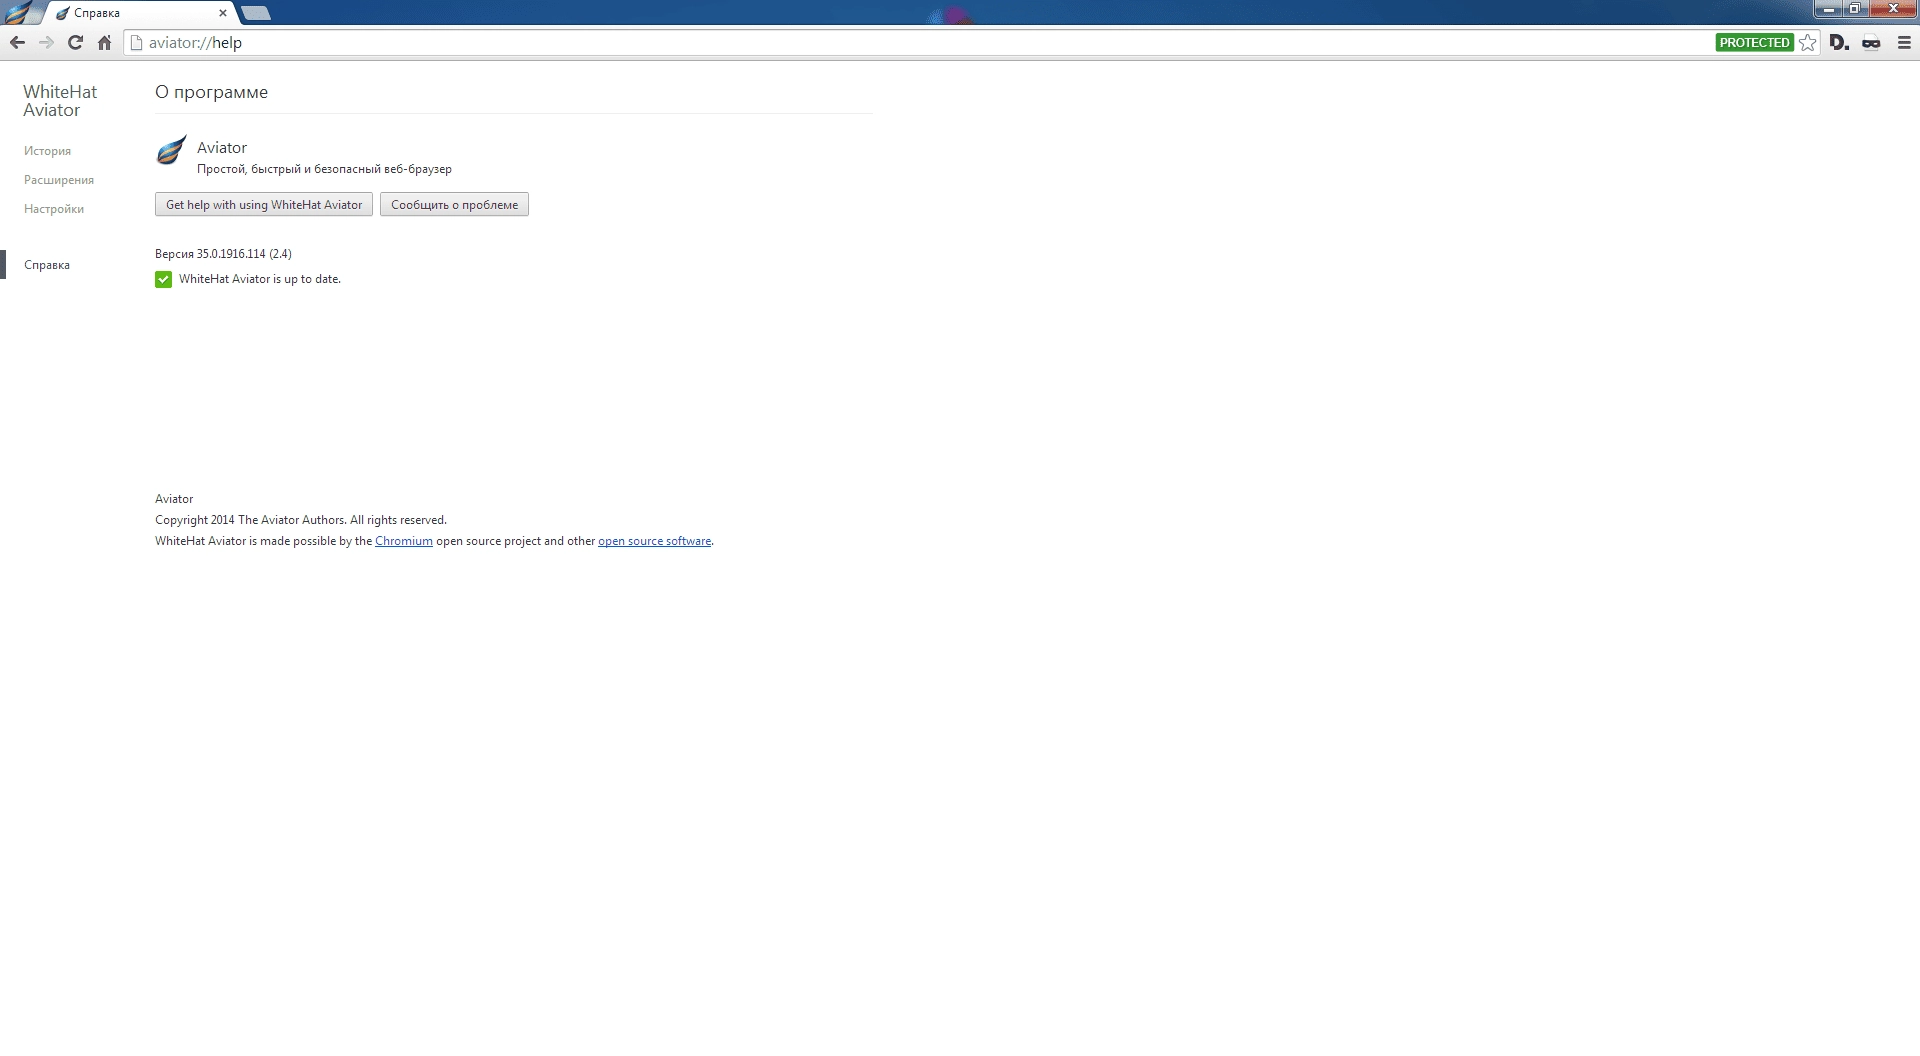
Task: Click Сообщить о проблеме button
Action: [454, 204]
